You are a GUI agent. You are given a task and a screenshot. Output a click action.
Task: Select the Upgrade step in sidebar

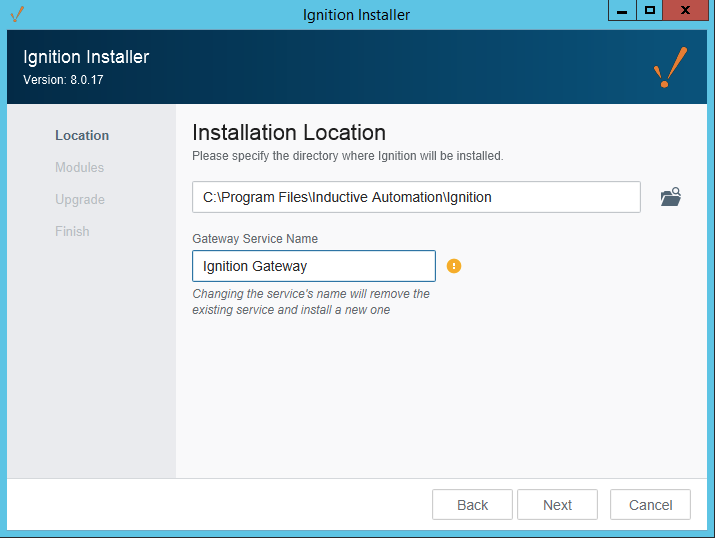(x=80, y=200)
